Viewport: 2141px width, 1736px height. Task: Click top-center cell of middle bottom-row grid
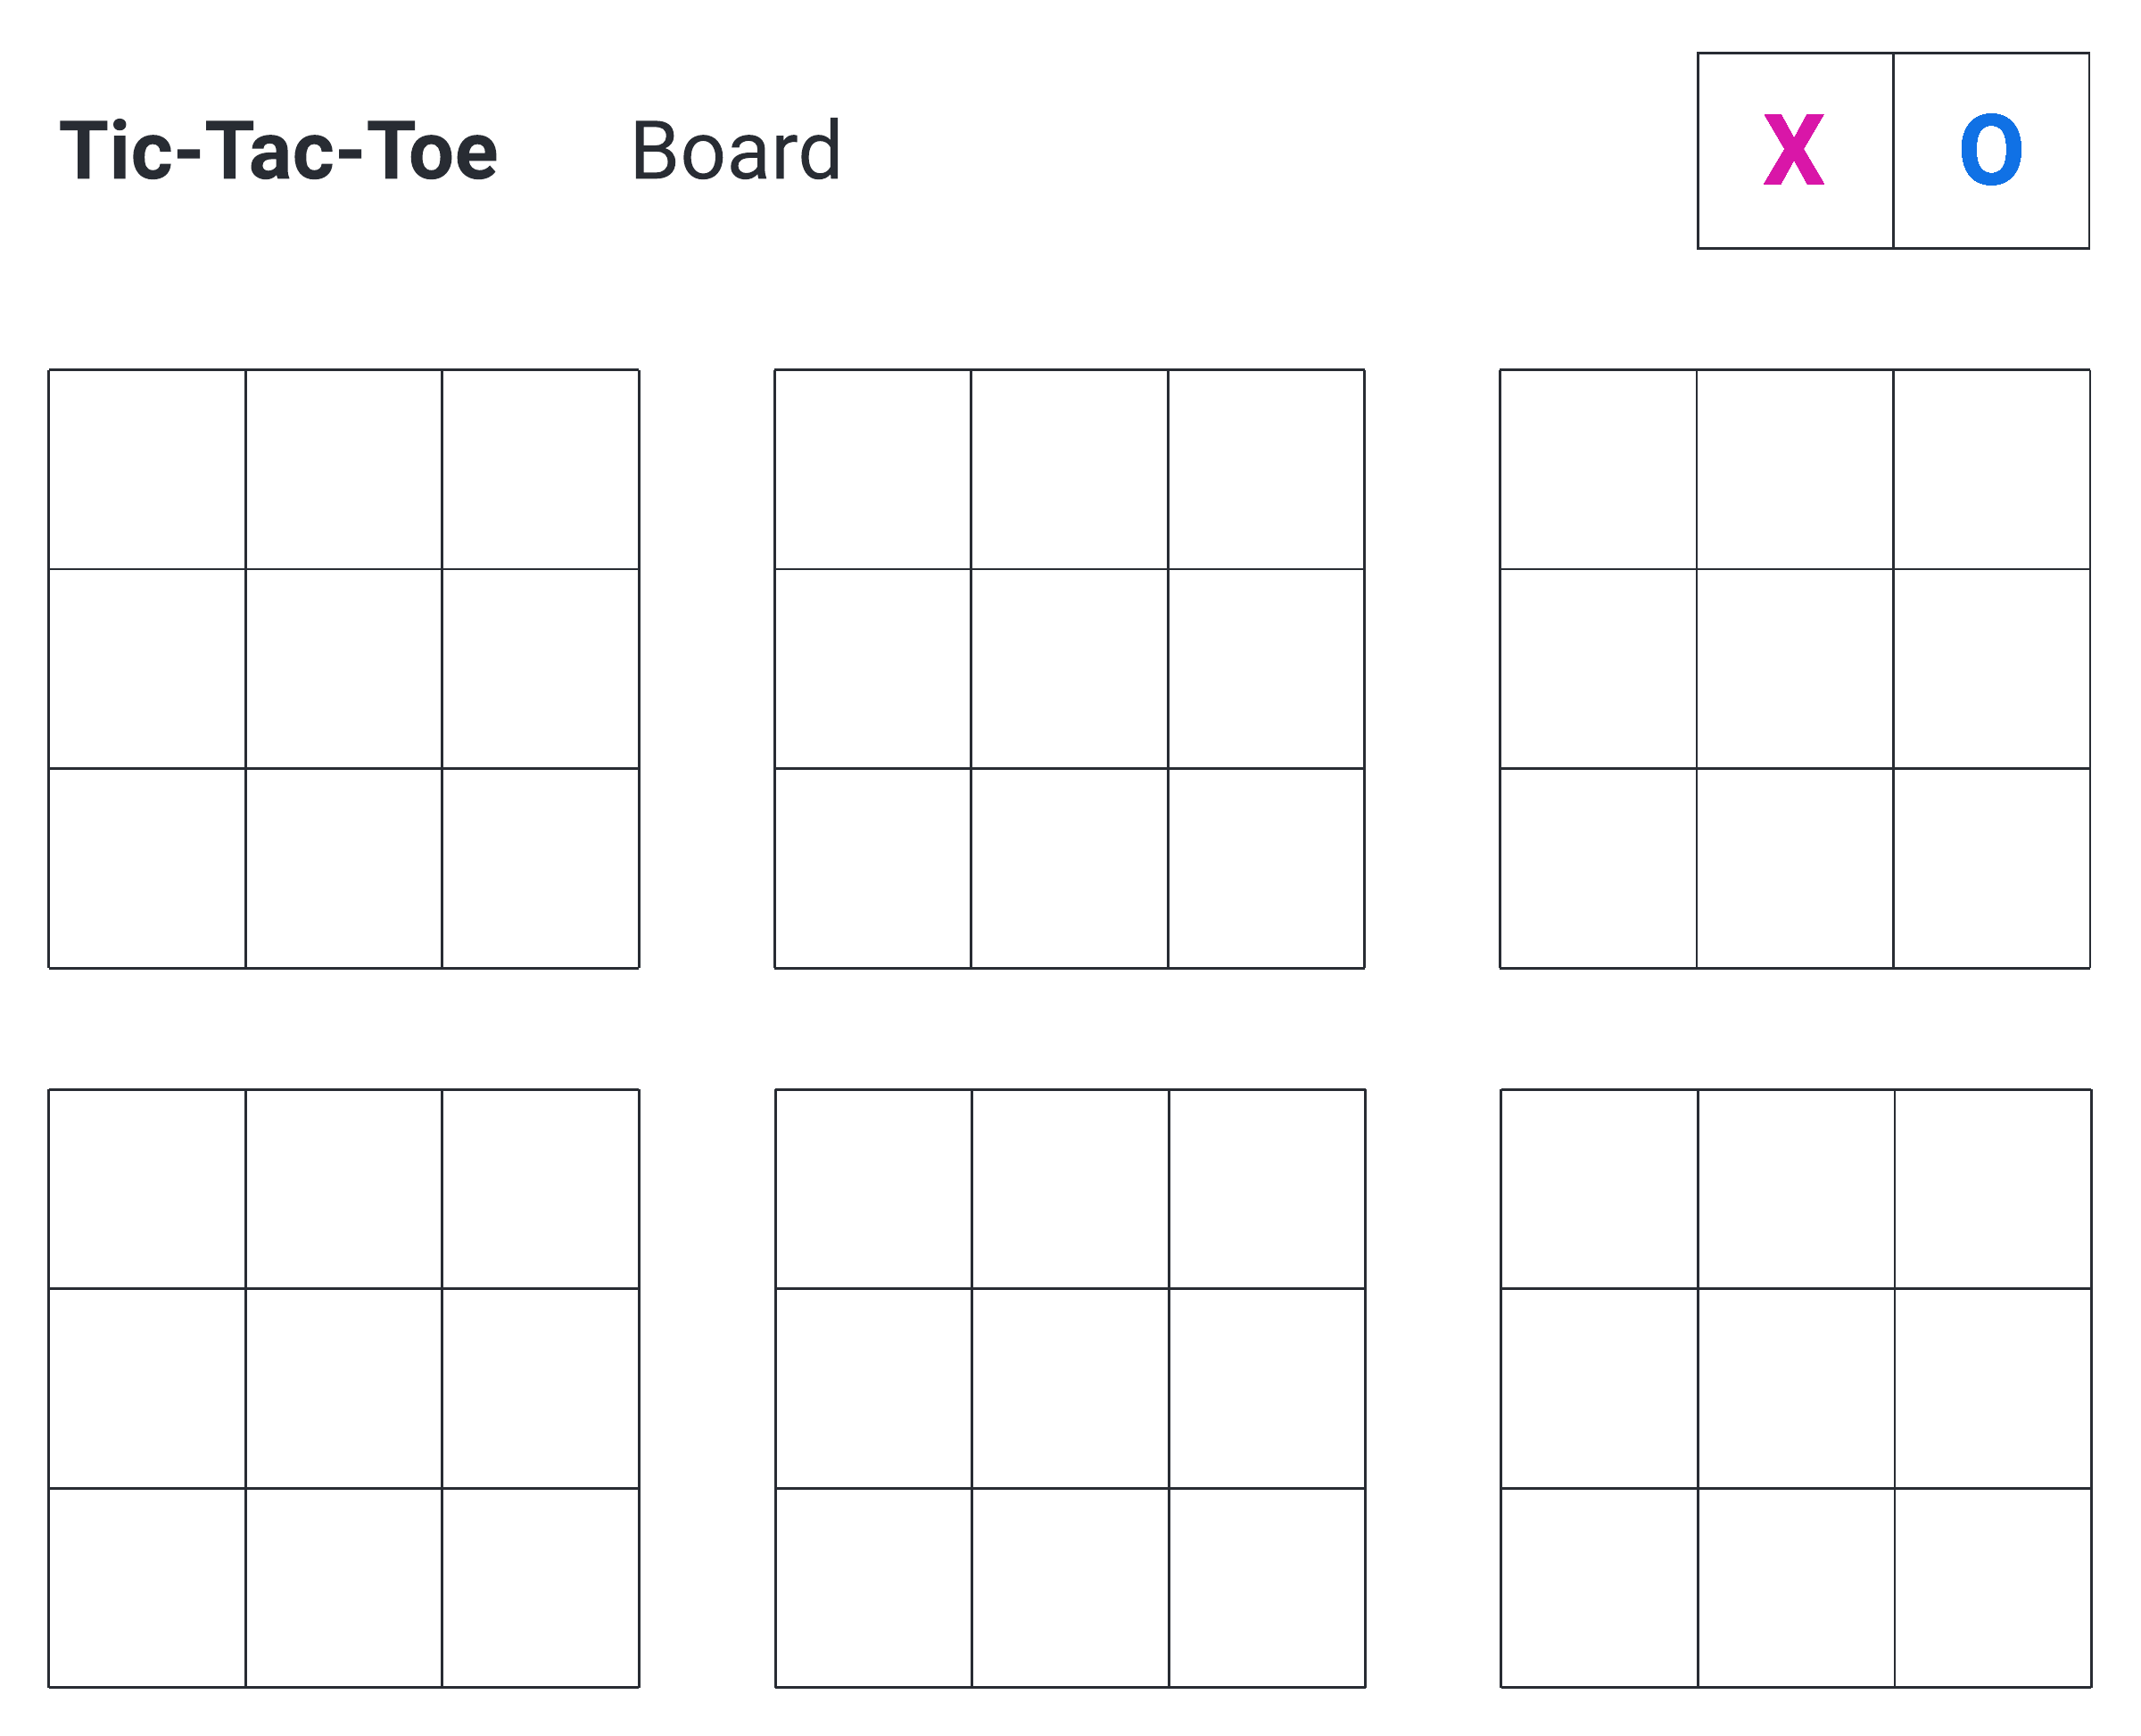(1070, 1189)
